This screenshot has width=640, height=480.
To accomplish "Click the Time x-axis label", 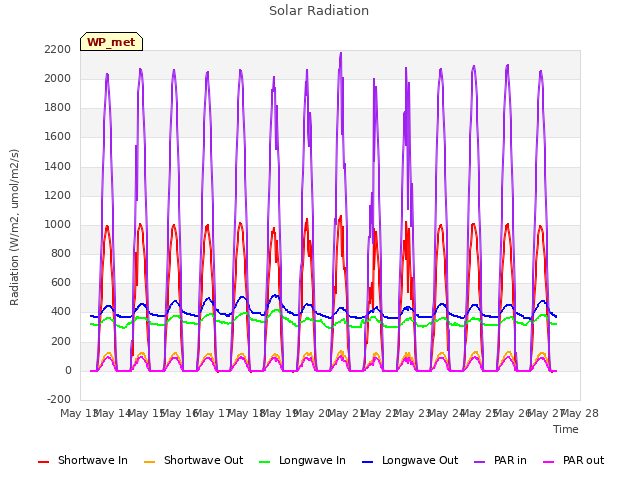I will [x=566, y=429].
